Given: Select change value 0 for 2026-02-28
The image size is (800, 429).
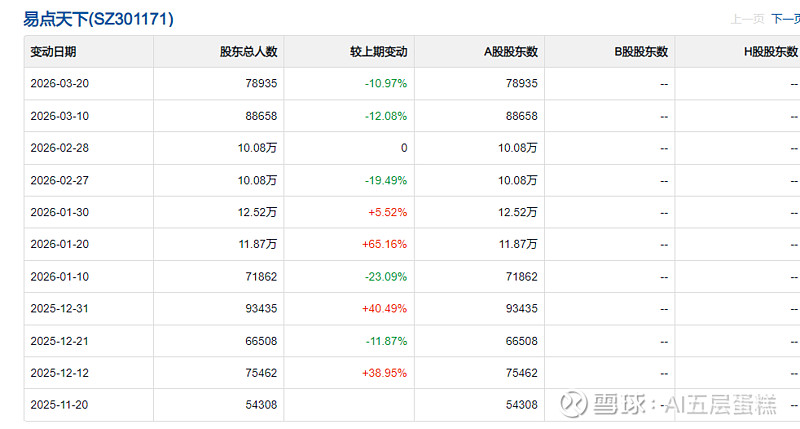Looking at the screenshot, I should (404, 148).
